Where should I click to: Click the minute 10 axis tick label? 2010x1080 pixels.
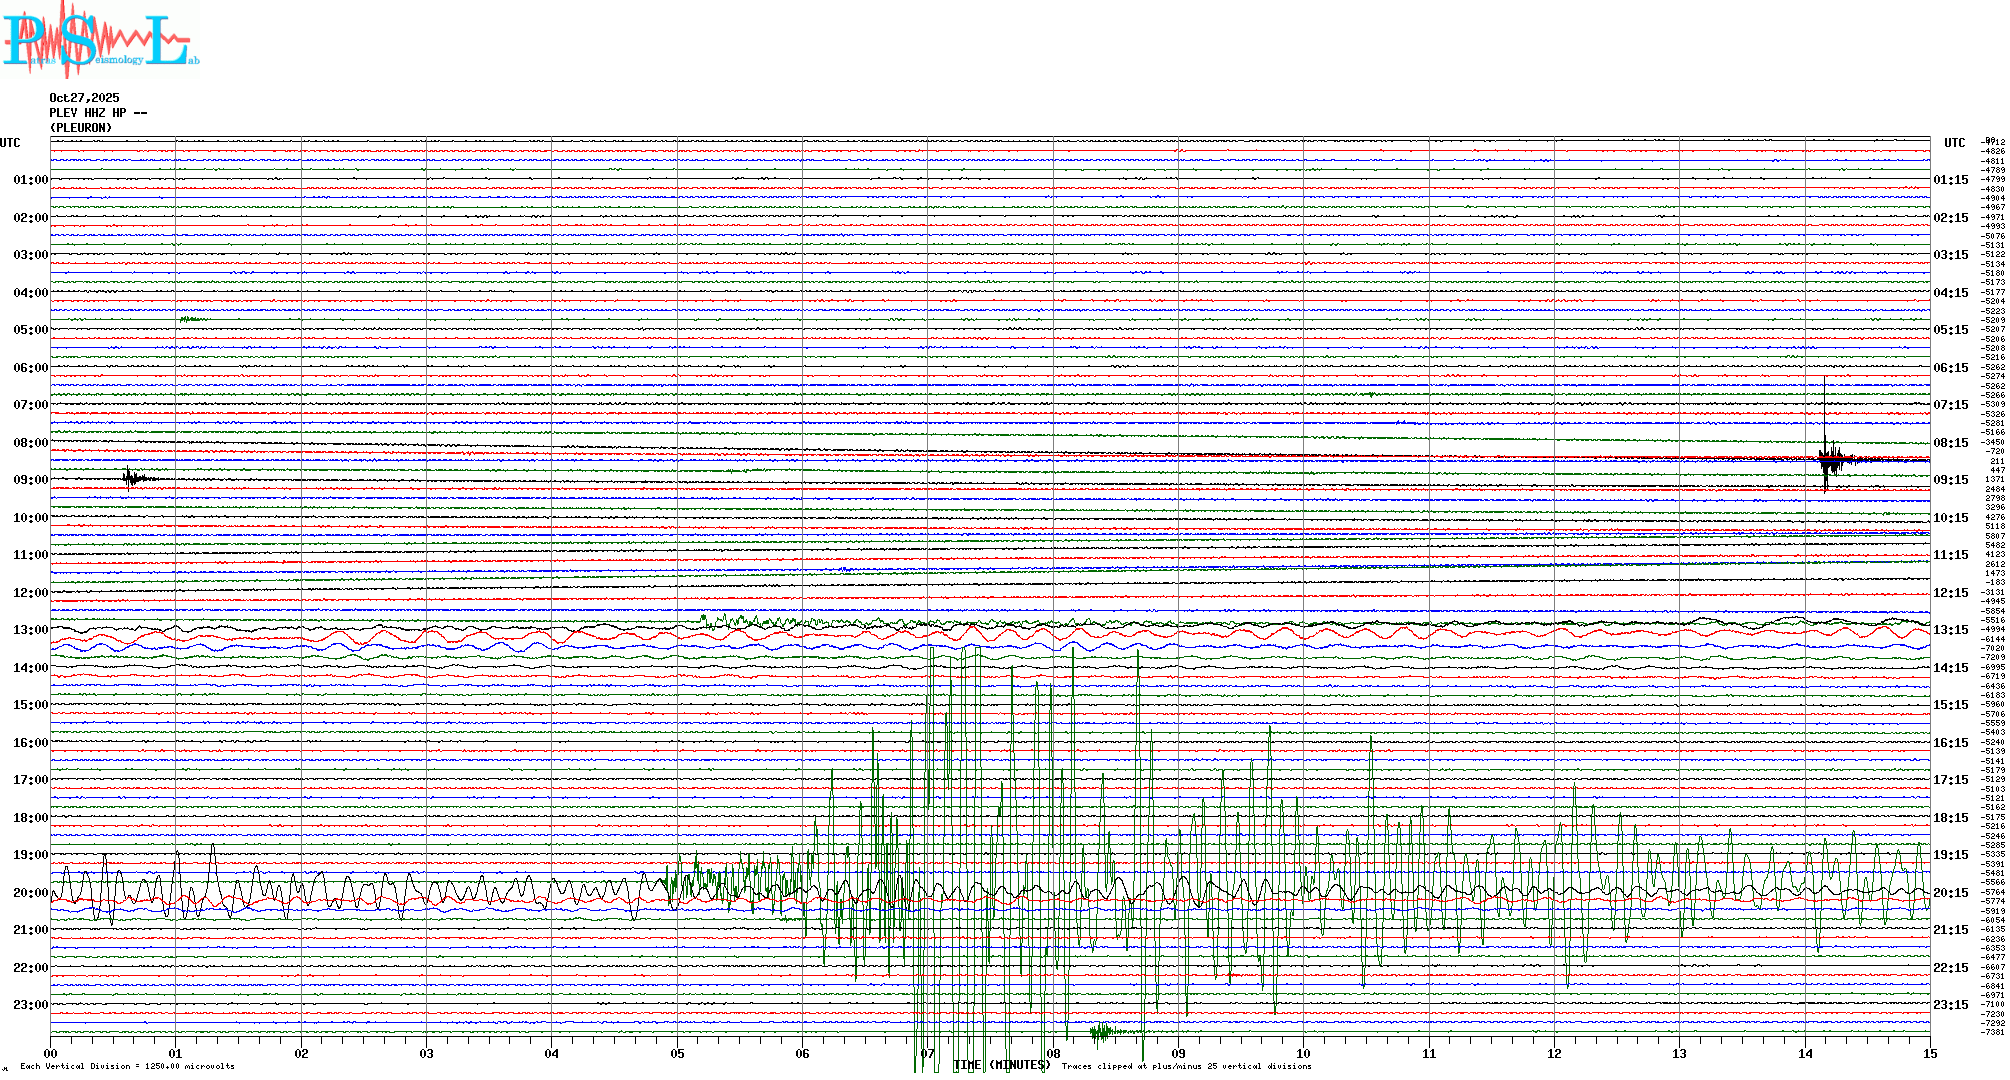pyautogui.click(x=1303, y=1053)
